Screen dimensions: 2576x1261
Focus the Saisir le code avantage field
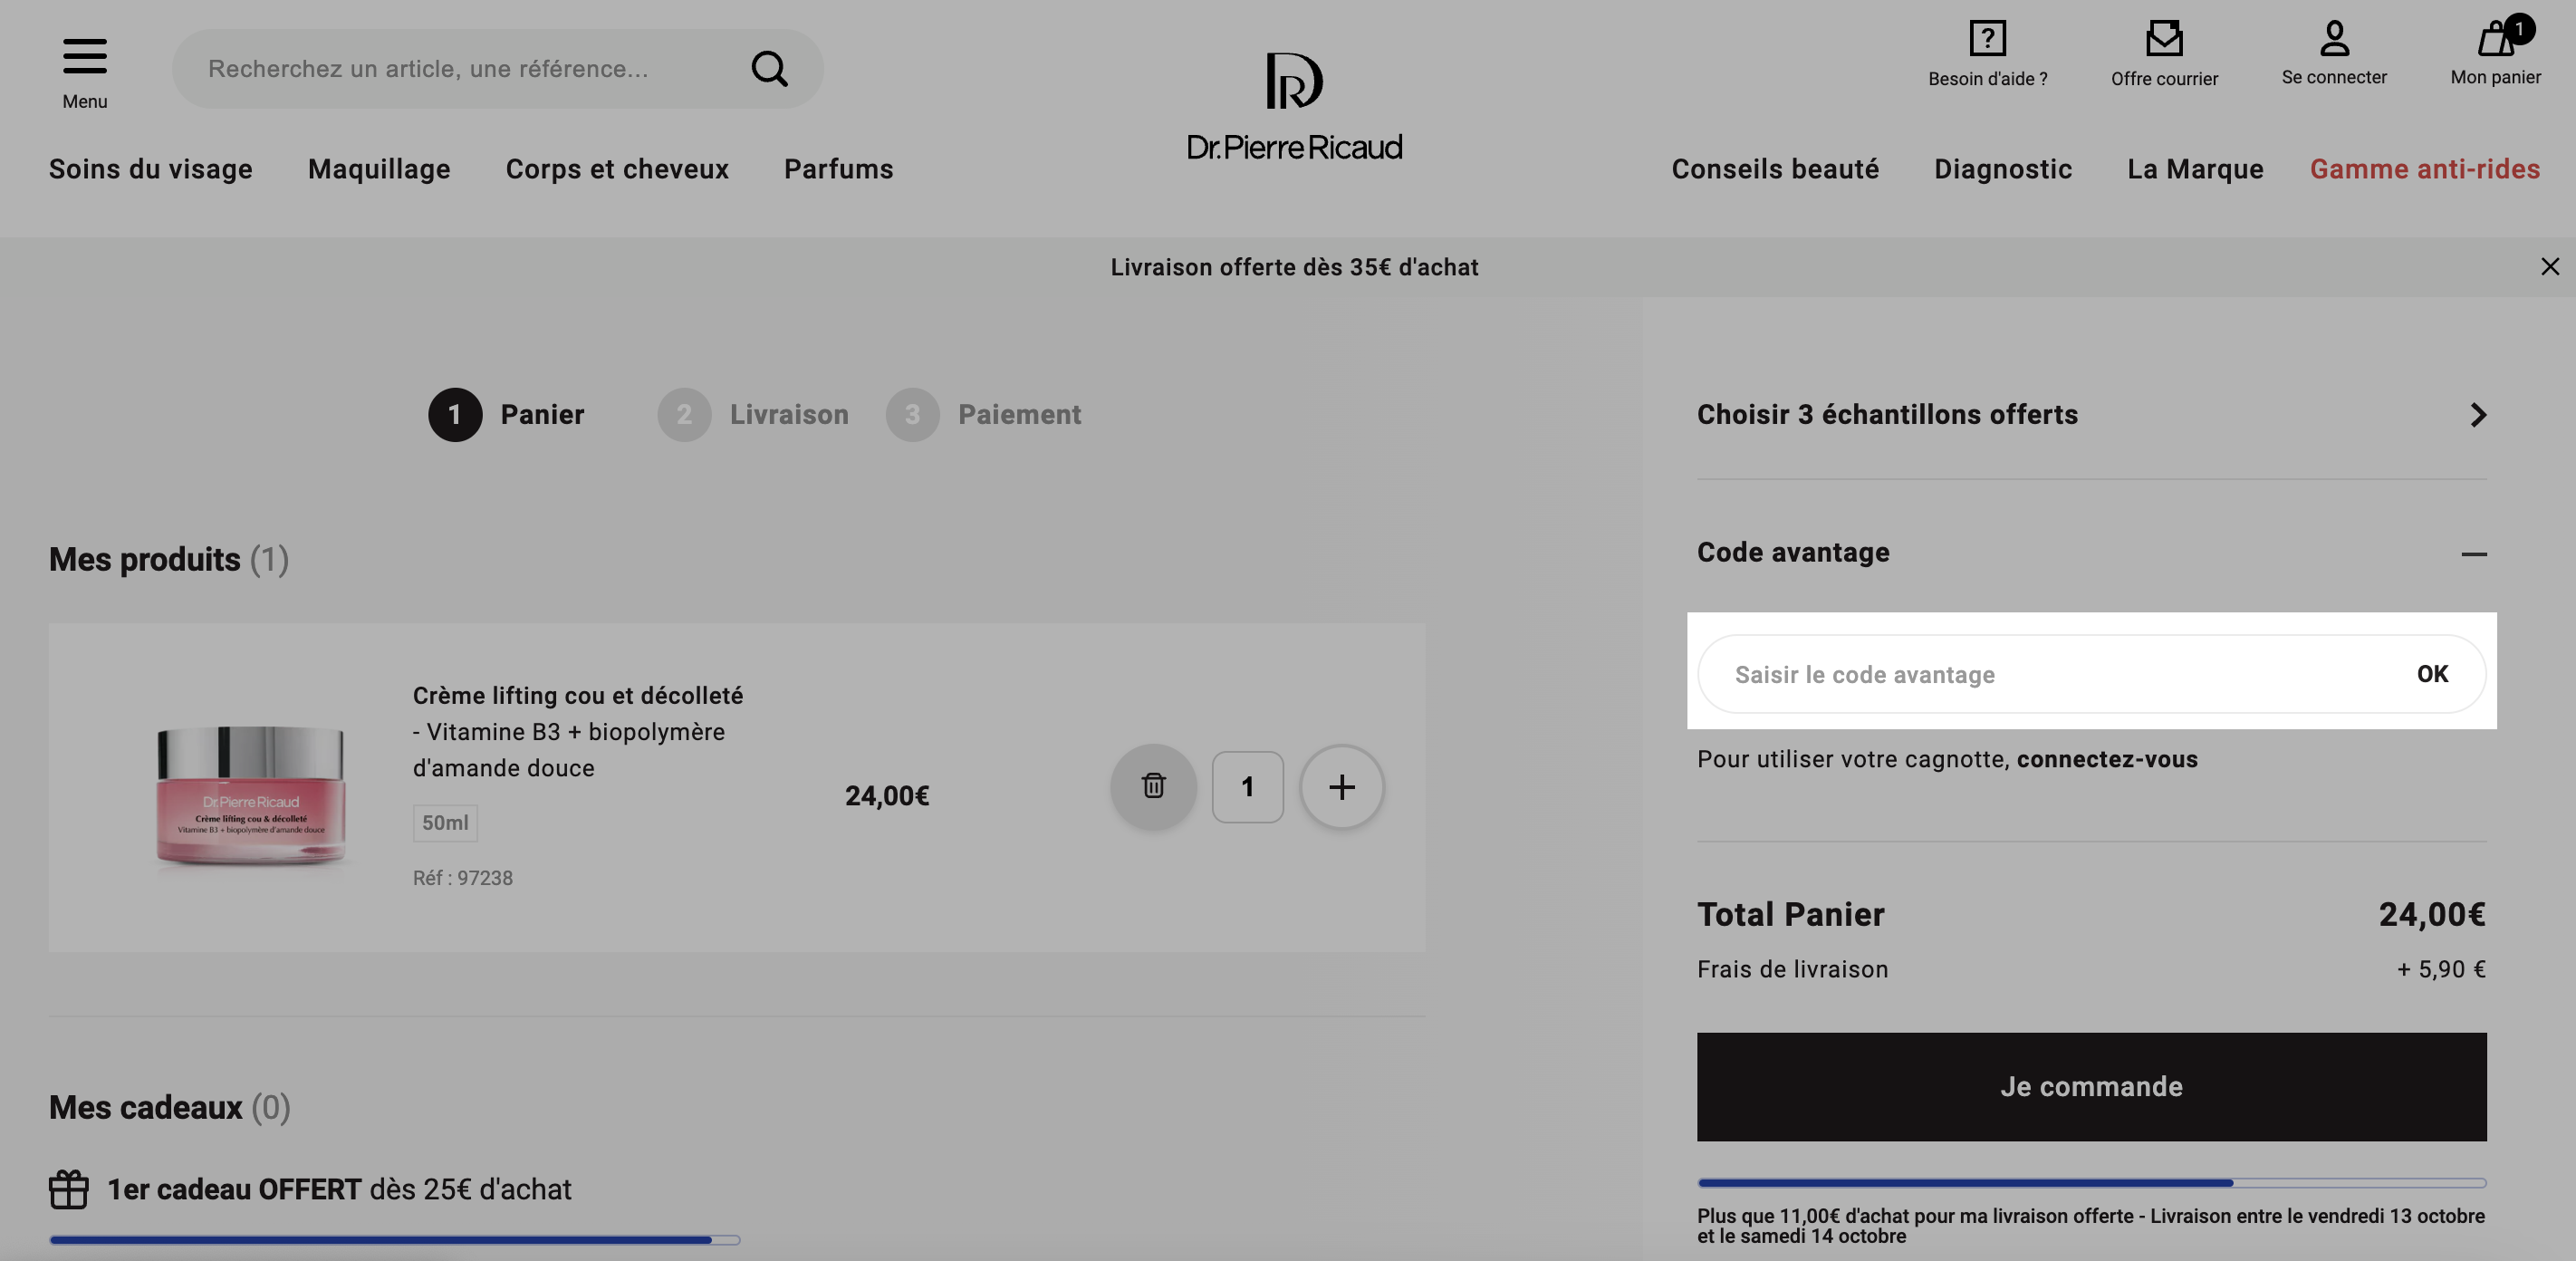[x=2050, y=674]
